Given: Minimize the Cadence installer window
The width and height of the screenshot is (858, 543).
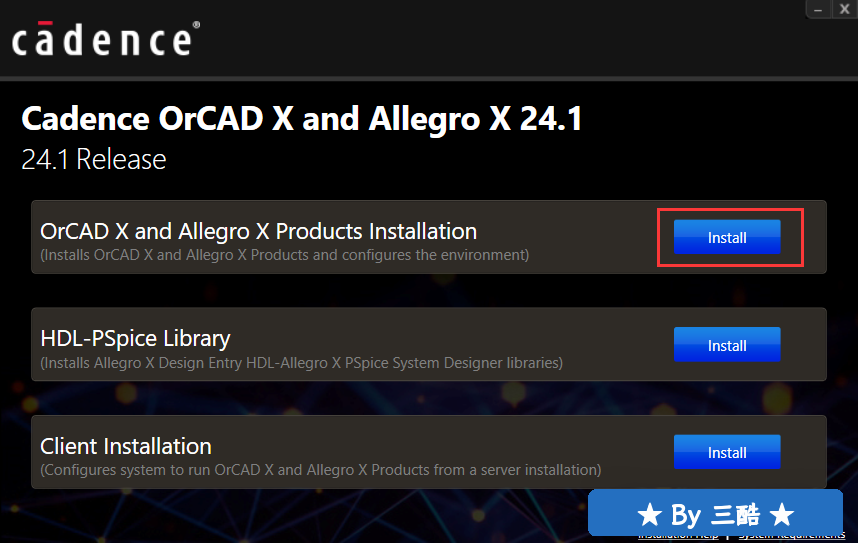Looking at the screenshot, I should (x=818, y=9).
